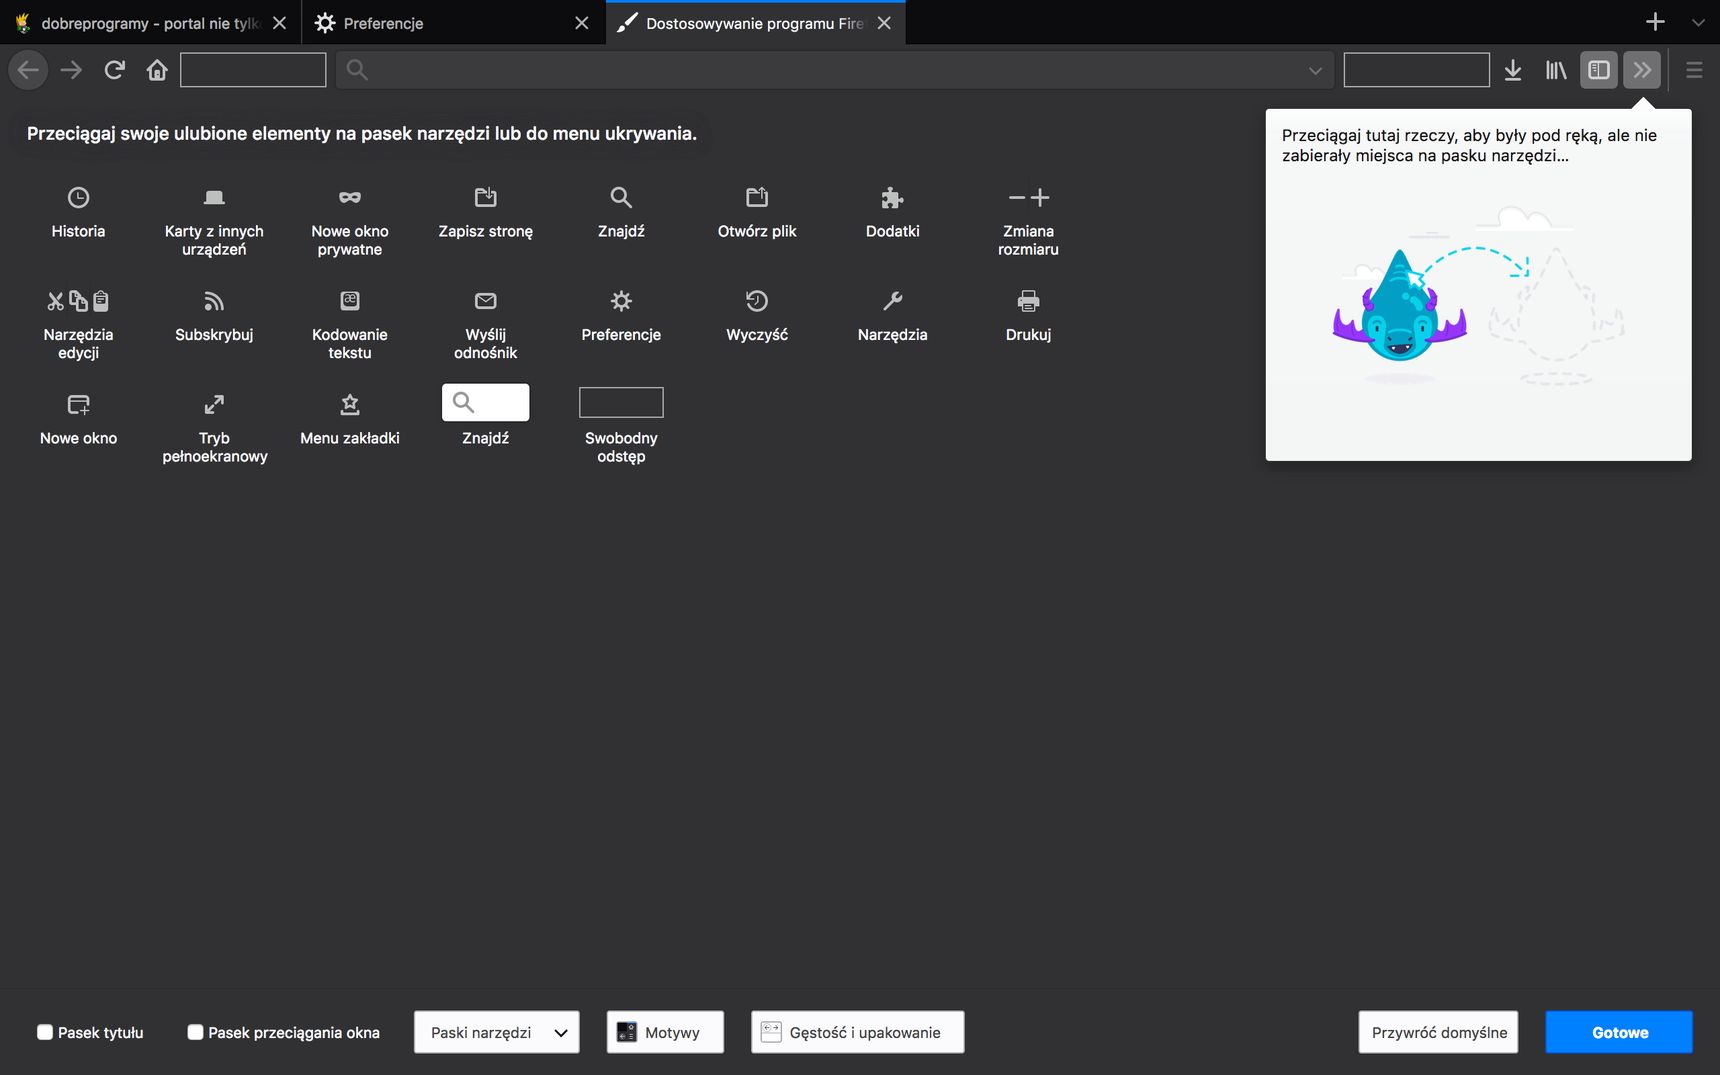
Task: Select Karty z innych urządzeń icon
Action: 214,197
